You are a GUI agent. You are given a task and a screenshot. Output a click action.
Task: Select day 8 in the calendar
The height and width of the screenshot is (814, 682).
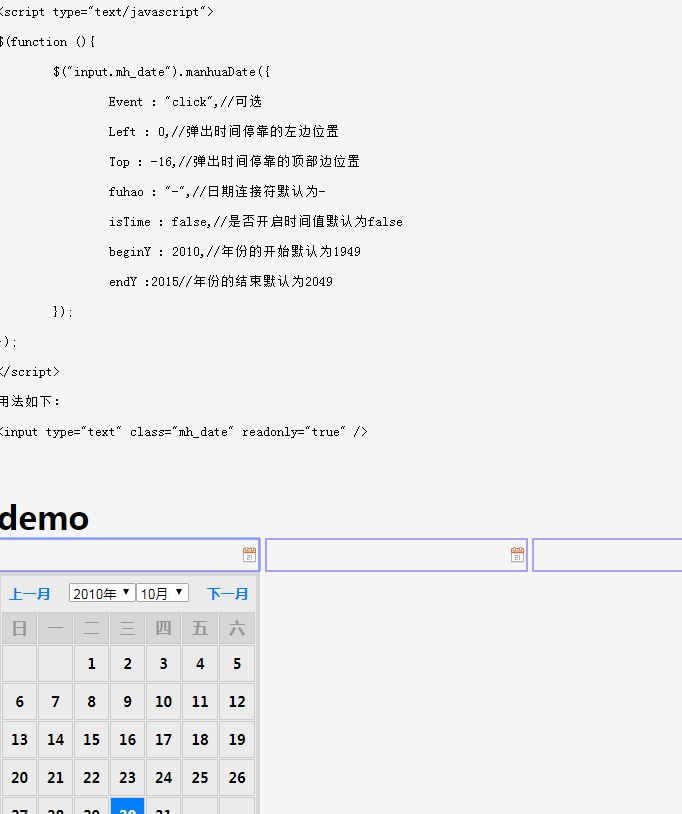click(91, 701)
